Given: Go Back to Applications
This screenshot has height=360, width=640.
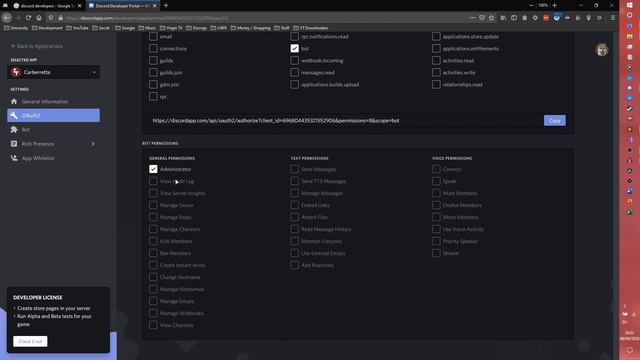Looking at the screenshot, I should (x=37, y=46).
